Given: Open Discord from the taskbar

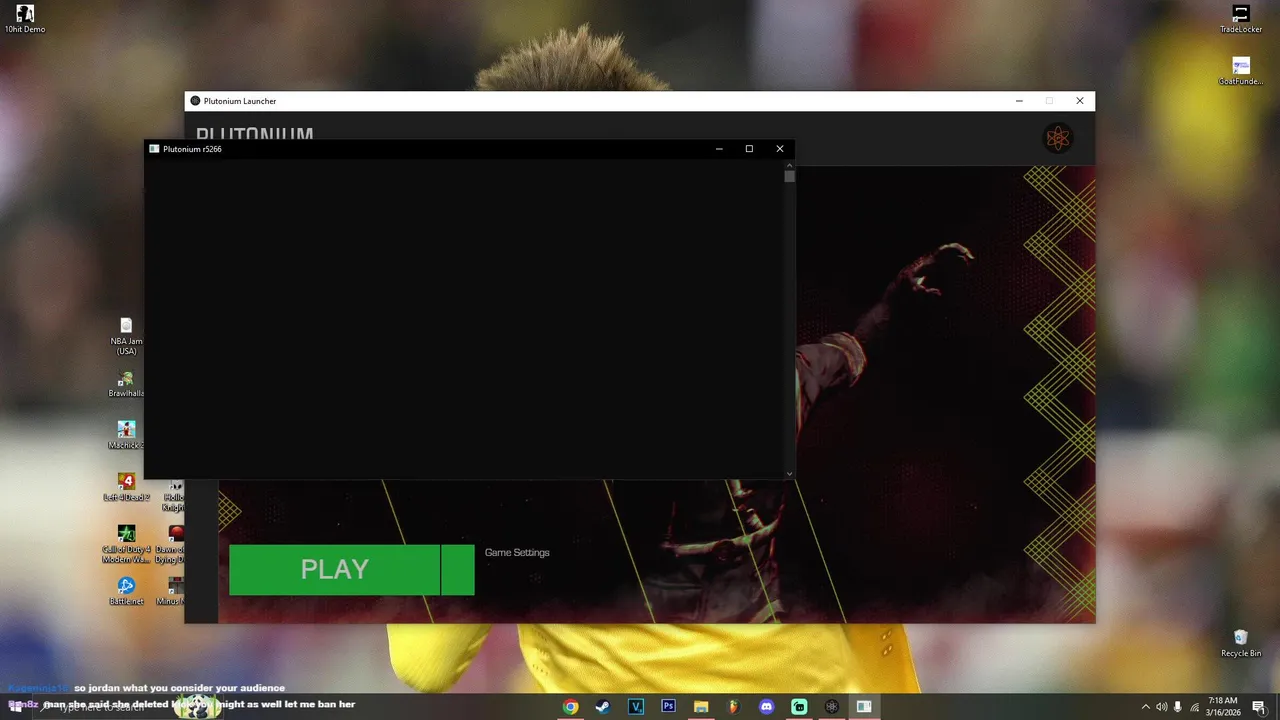Looking at the screenshot, I should click(x=766, y=707).
